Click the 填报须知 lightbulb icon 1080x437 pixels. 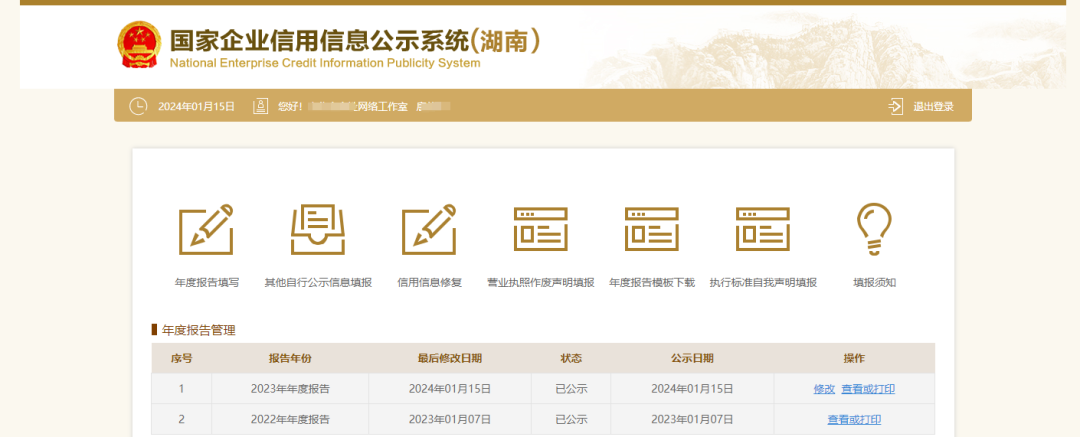point(874,229)
